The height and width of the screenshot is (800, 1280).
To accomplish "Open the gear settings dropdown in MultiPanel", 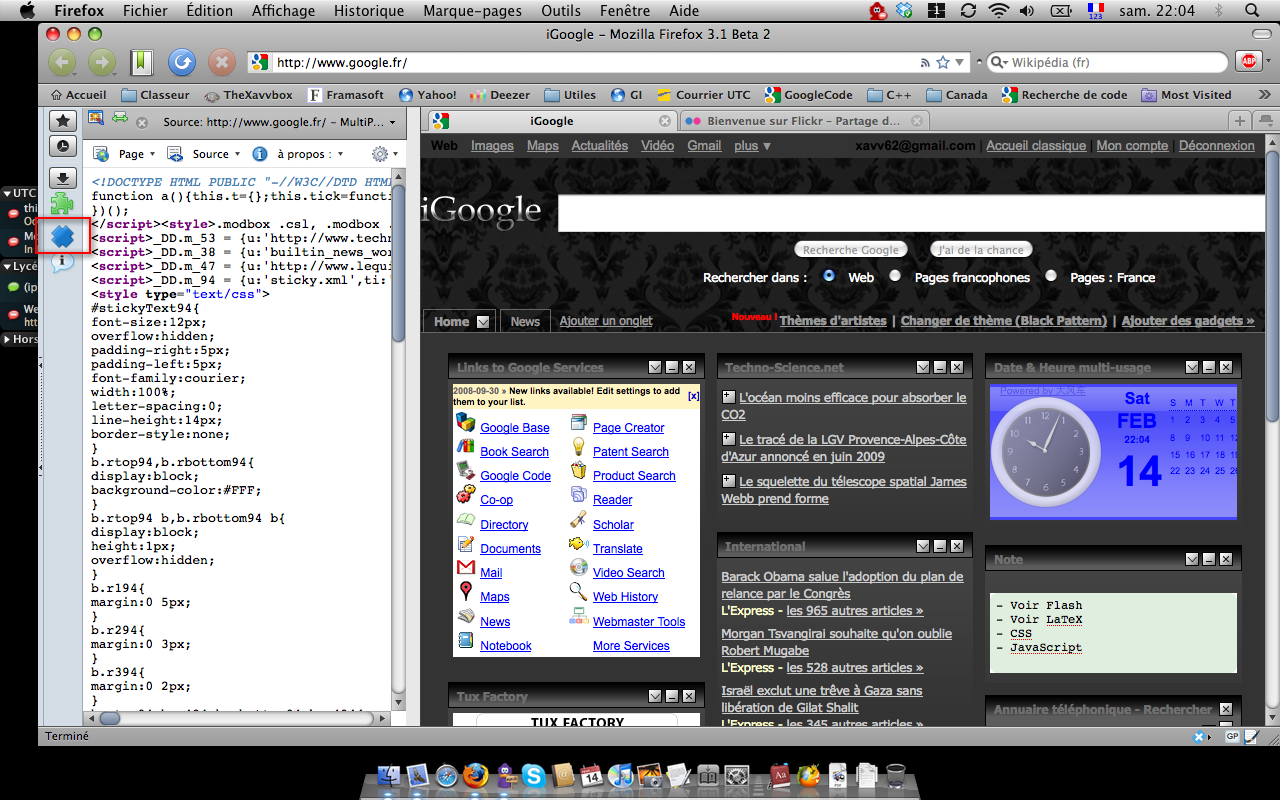I will pos(384,154).
